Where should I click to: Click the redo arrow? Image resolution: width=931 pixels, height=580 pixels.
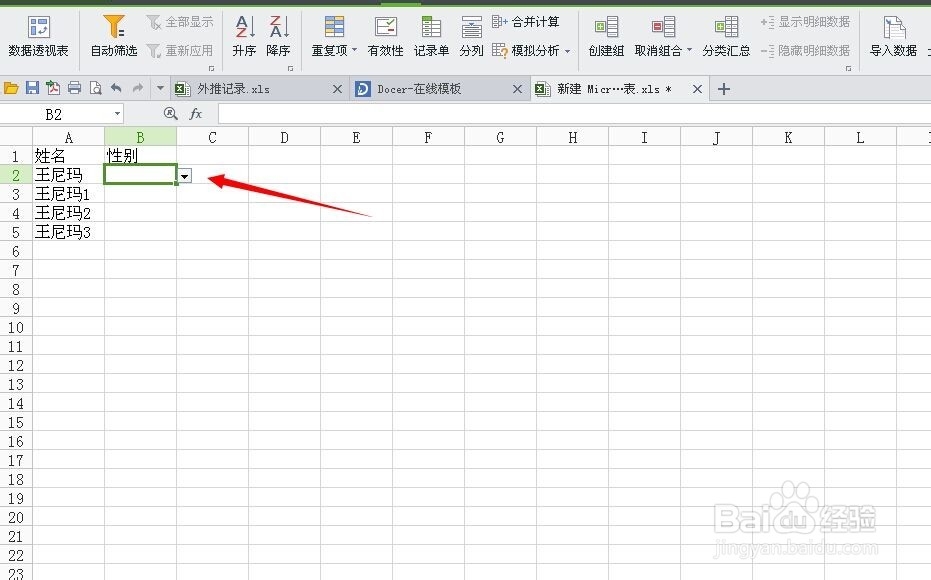(x=138, y=88)
